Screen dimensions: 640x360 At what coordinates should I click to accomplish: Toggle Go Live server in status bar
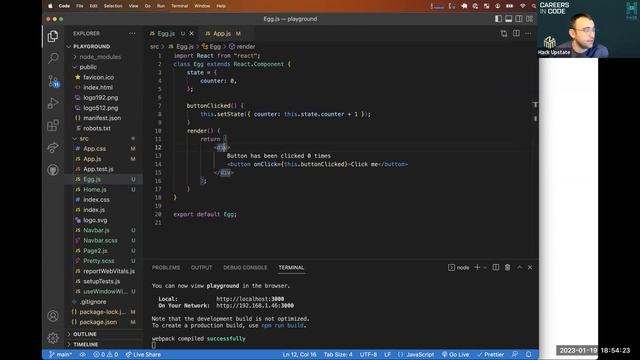click(456, 354)
